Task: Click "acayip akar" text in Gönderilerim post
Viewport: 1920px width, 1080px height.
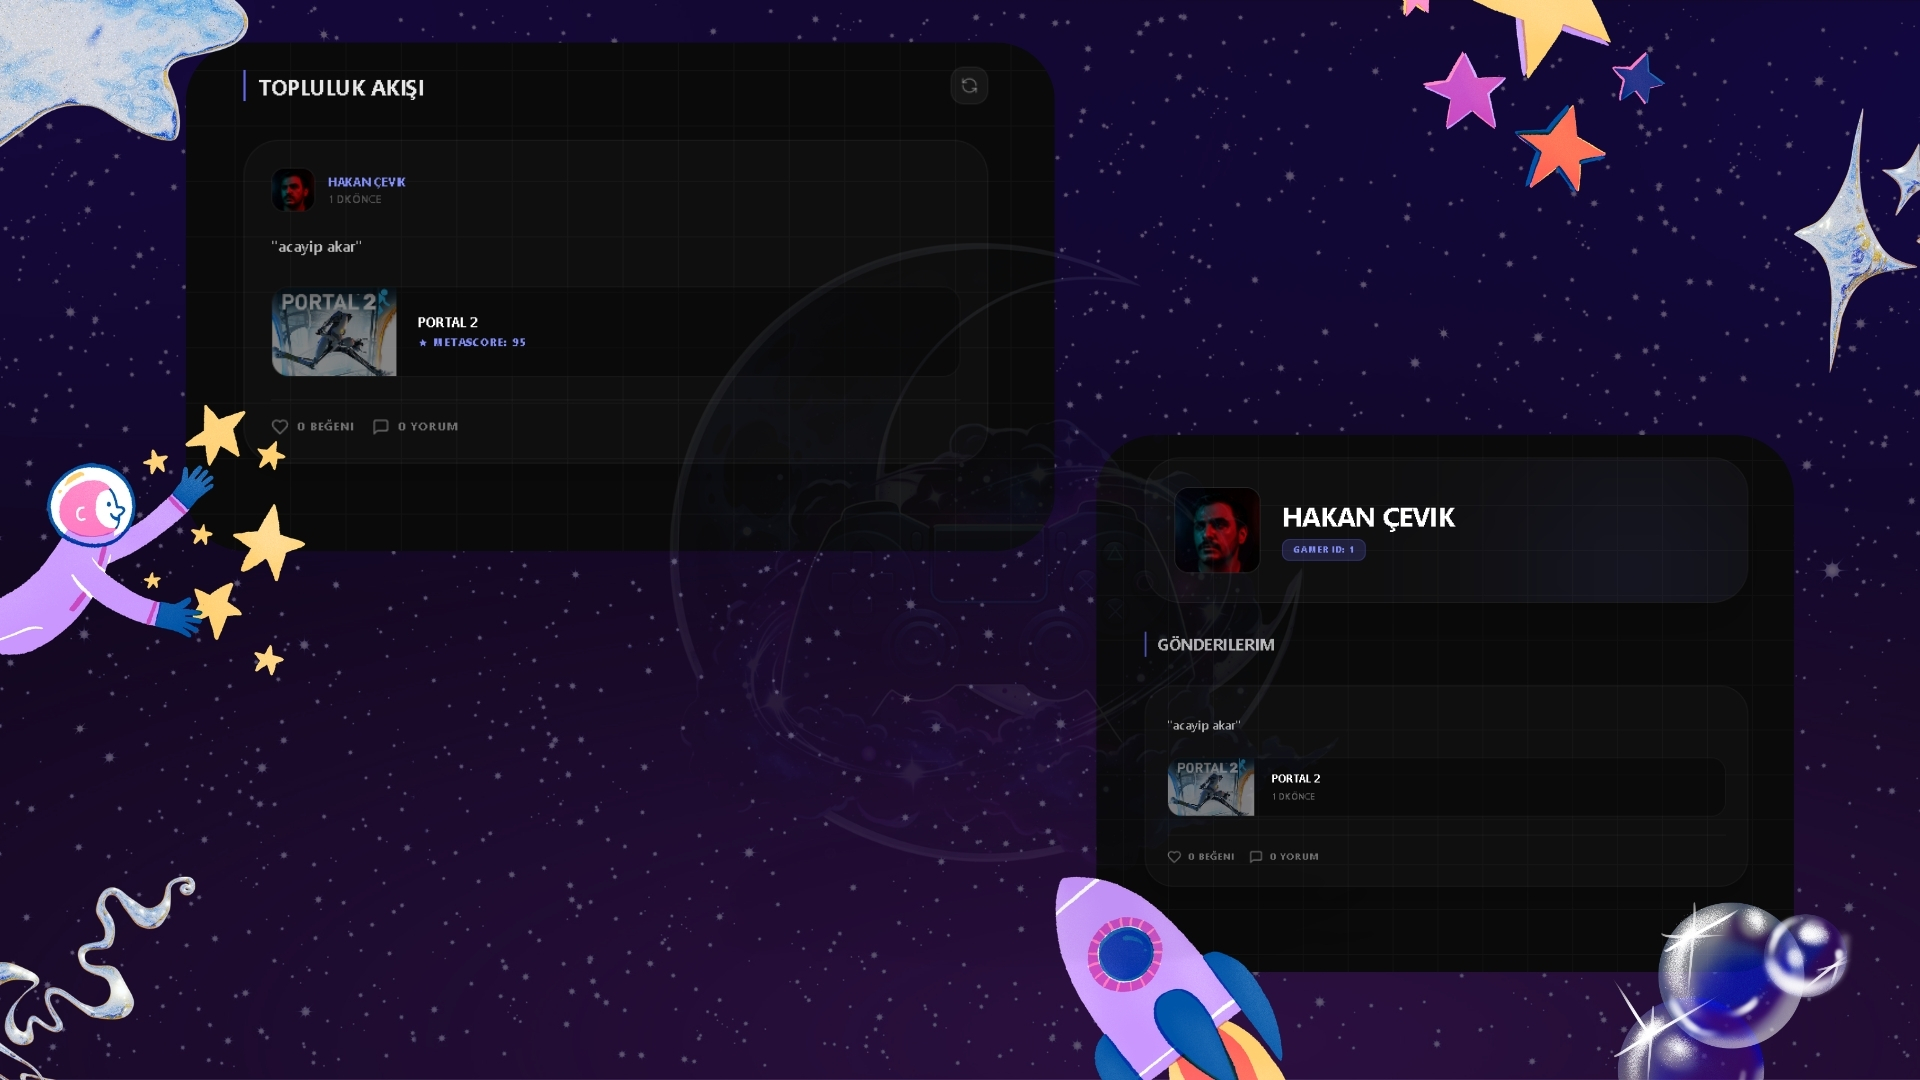Action: pyautogui.click(x=1203, y=726)
